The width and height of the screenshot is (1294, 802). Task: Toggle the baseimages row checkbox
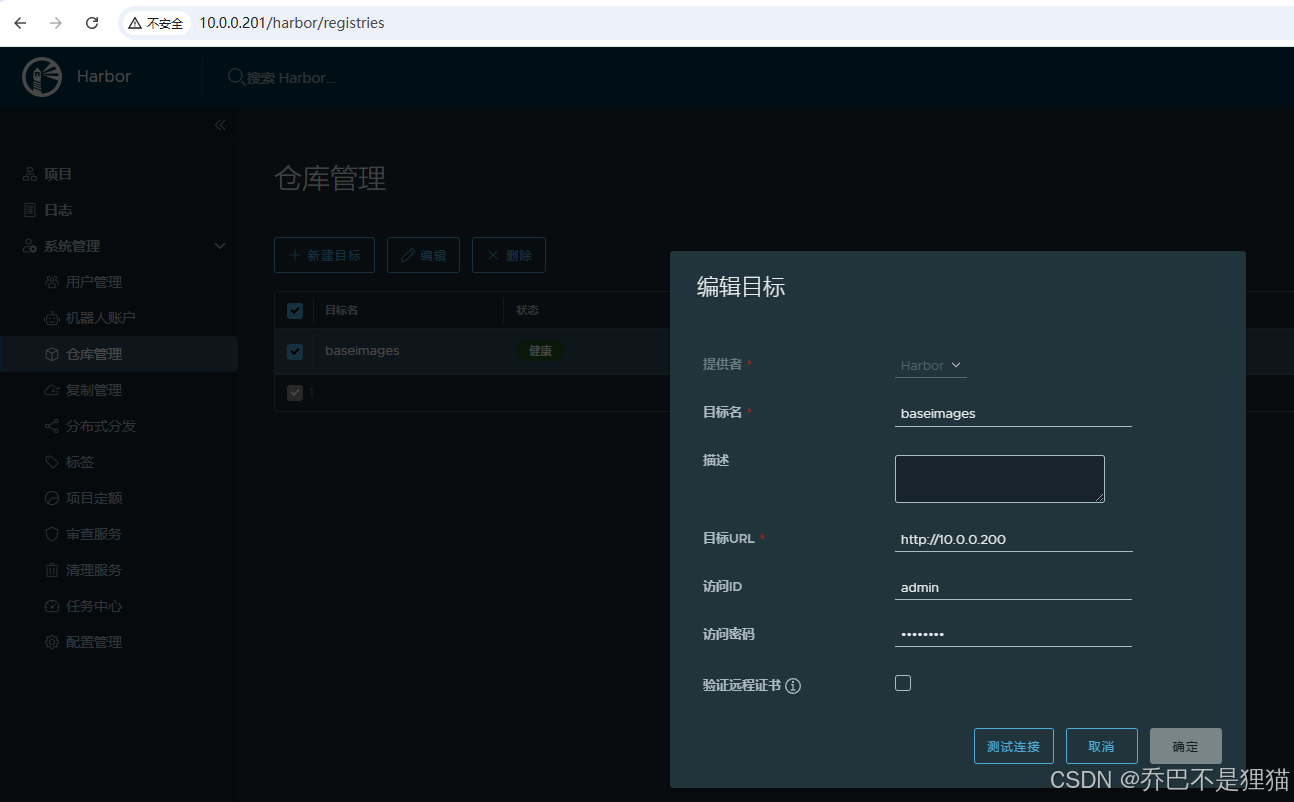tap(295, 351)
